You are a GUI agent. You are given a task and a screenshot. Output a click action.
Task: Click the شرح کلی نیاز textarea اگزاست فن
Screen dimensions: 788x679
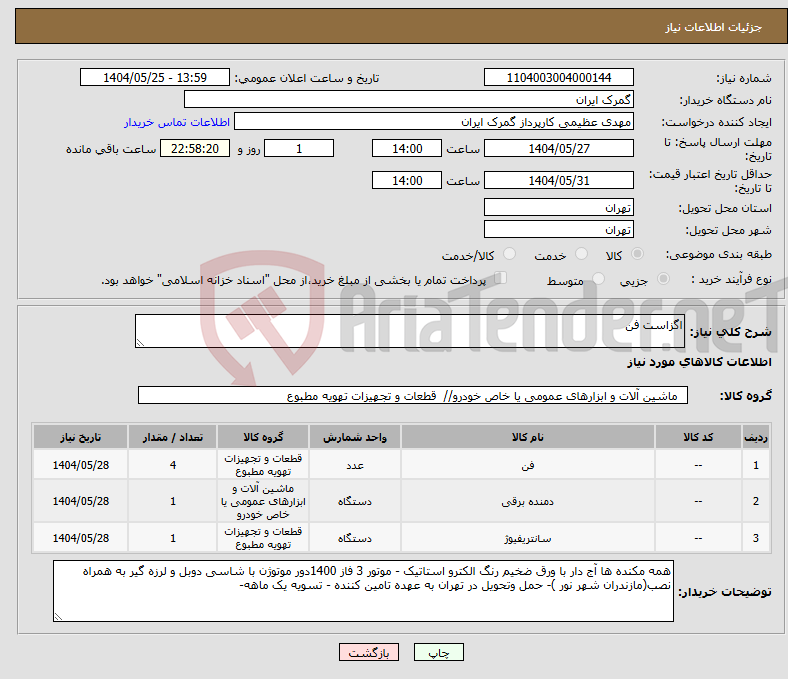410,331
